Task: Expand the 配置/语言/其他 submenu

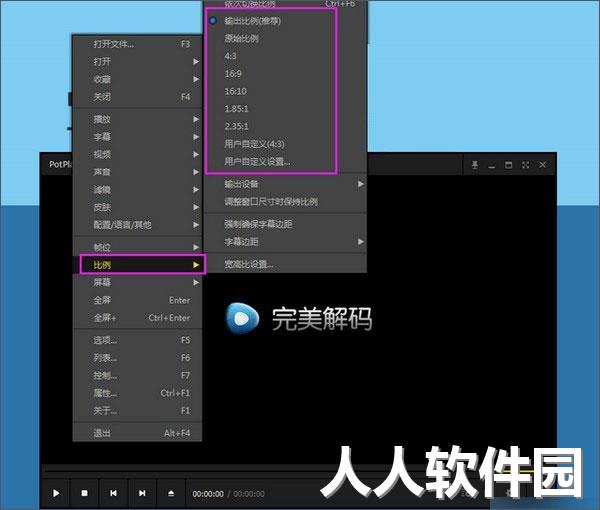Action: (137, 225)
